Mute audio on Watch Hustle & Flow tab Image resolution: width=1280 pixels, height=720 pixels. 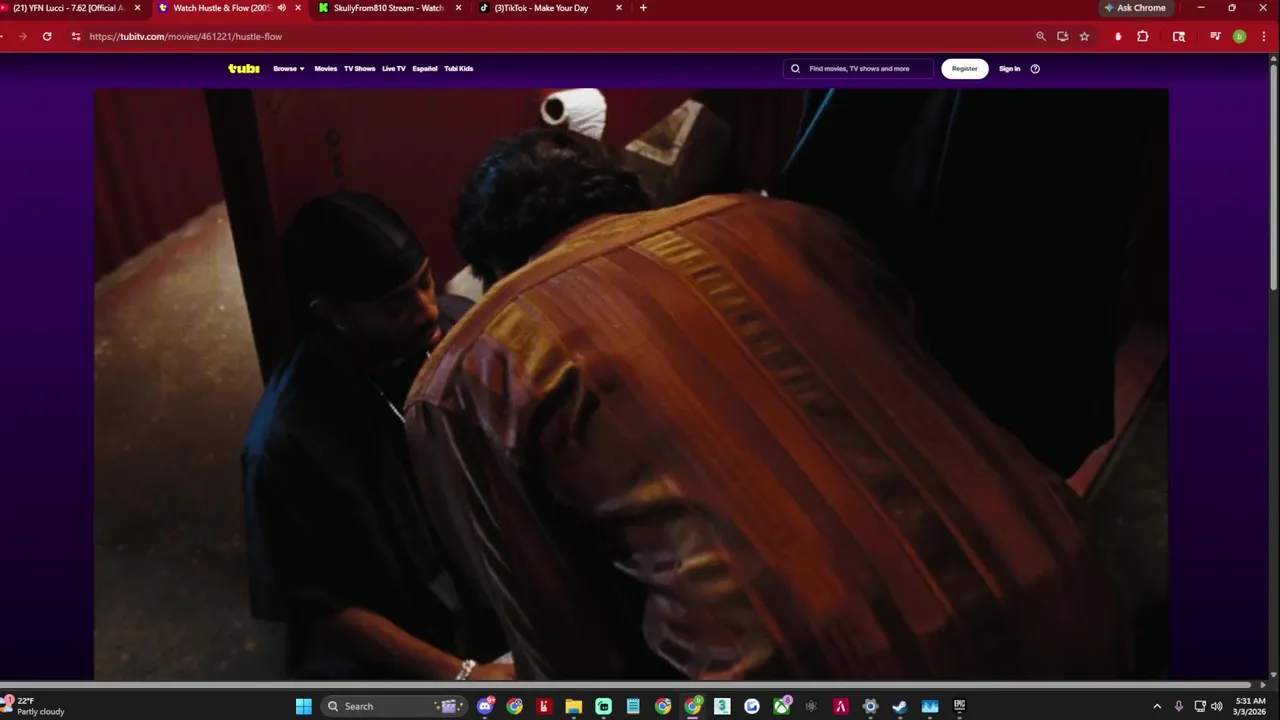tap(282, 8)
